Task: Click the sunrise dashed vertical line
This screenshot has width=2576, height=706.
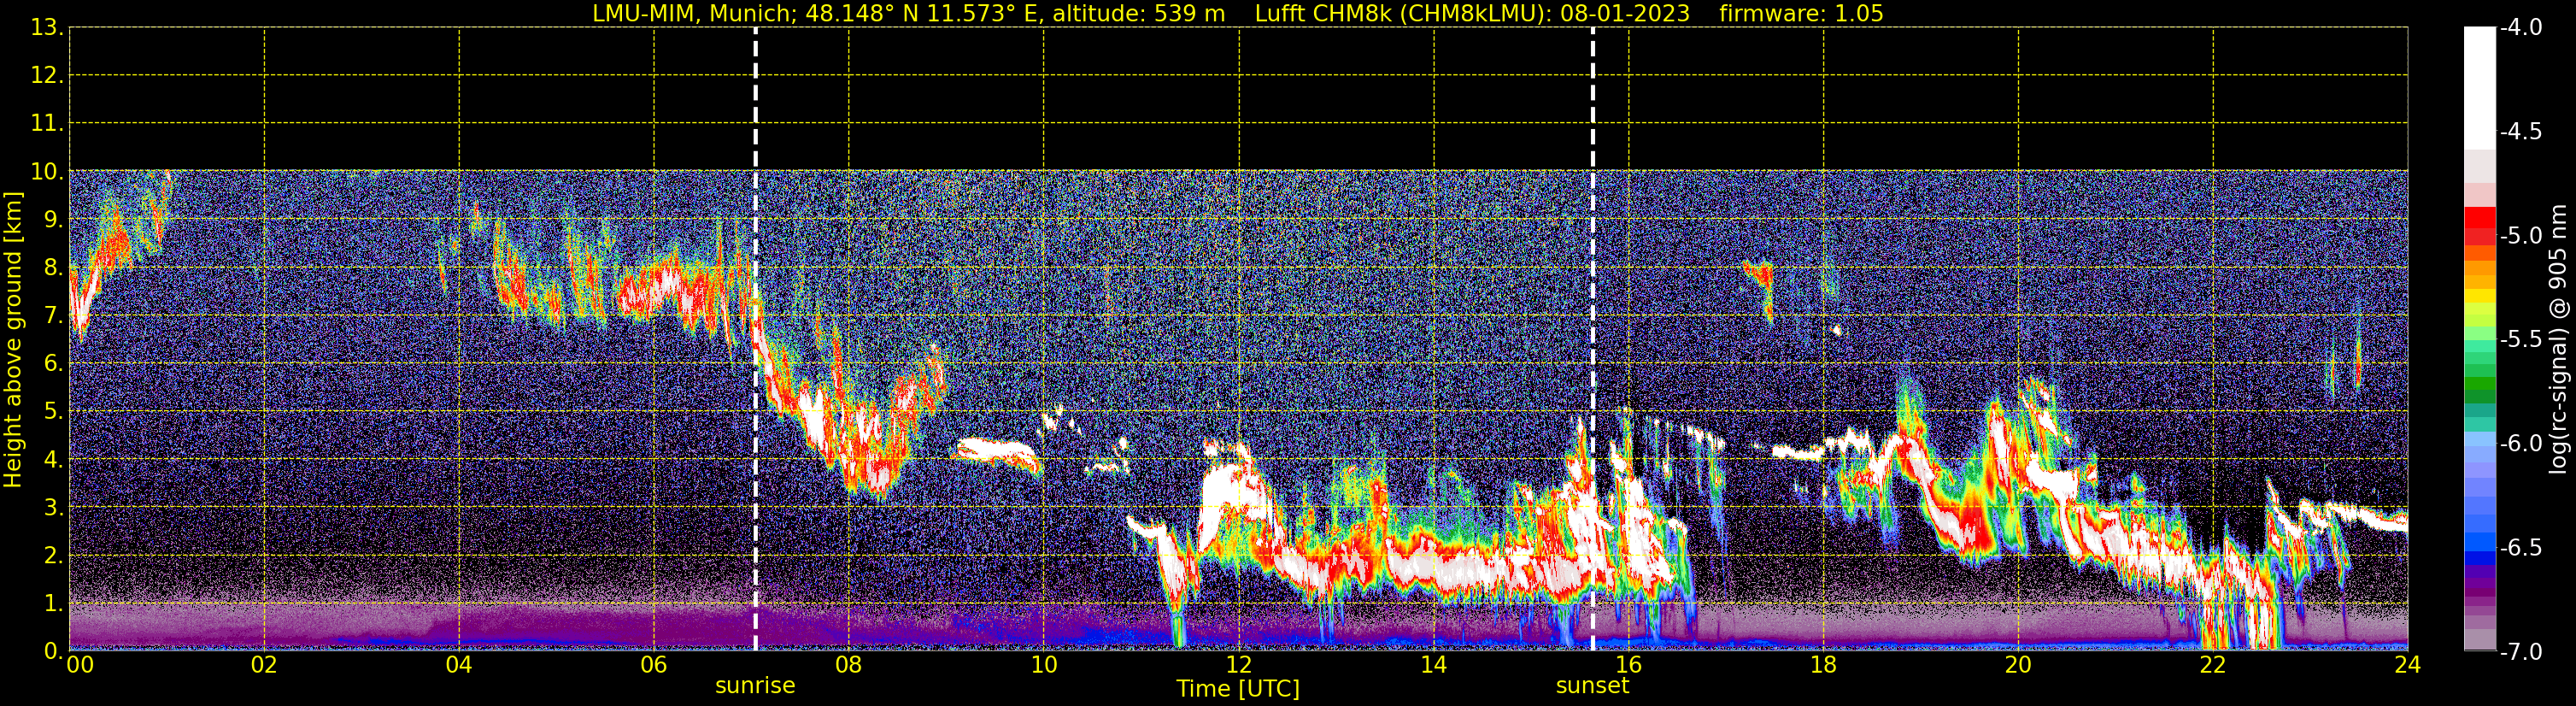Action: [755, 339]
